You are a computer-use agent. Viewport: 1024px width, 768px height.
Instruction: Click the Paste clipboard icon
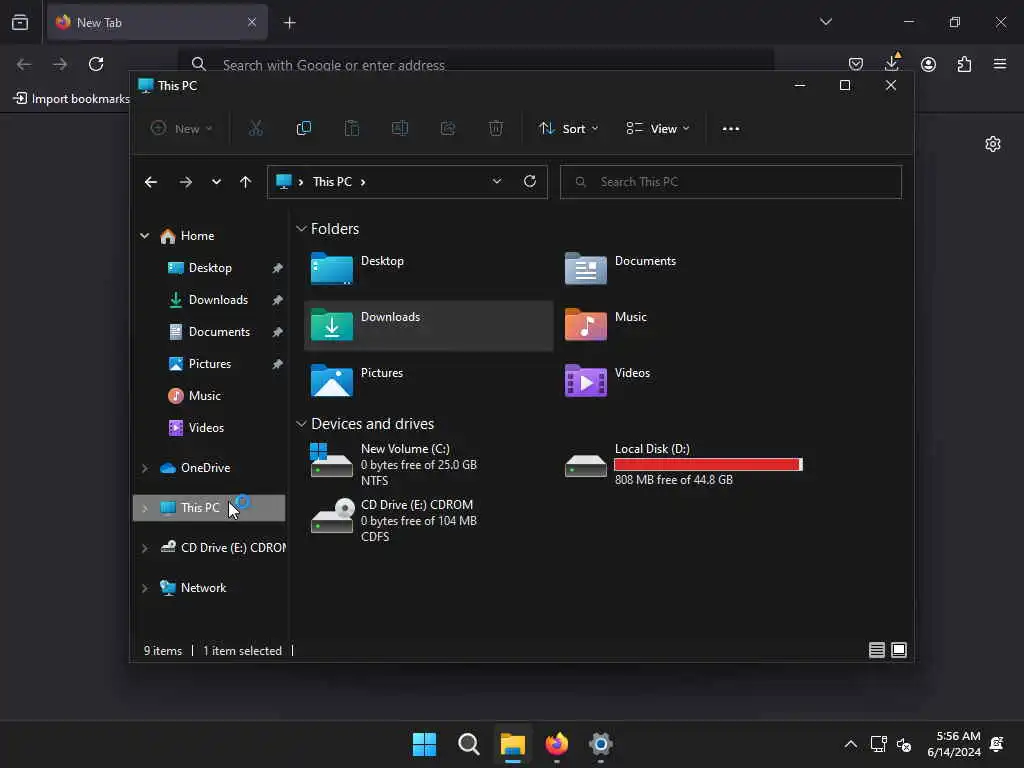pos(351,129)
